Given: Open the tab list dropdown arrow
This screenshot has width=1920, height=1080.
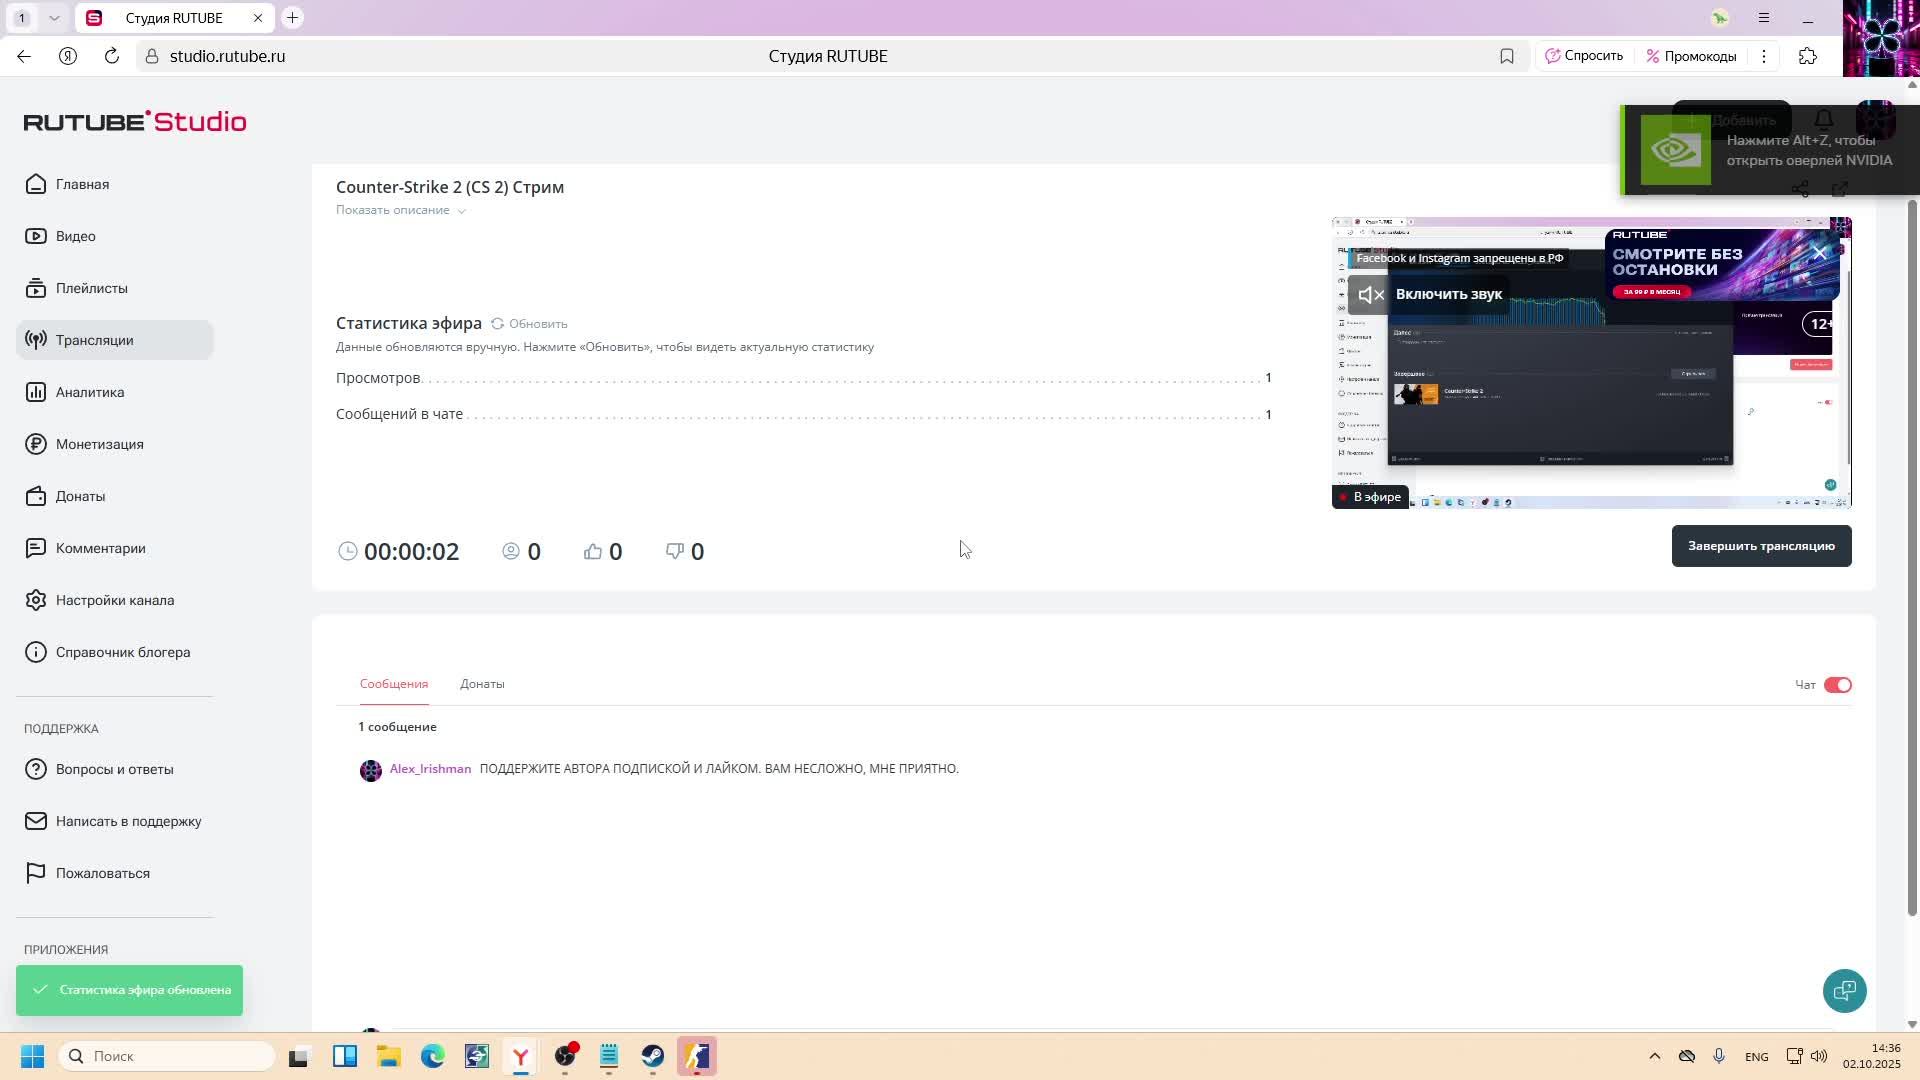Looking at the screenshot, I should [54, 18].
